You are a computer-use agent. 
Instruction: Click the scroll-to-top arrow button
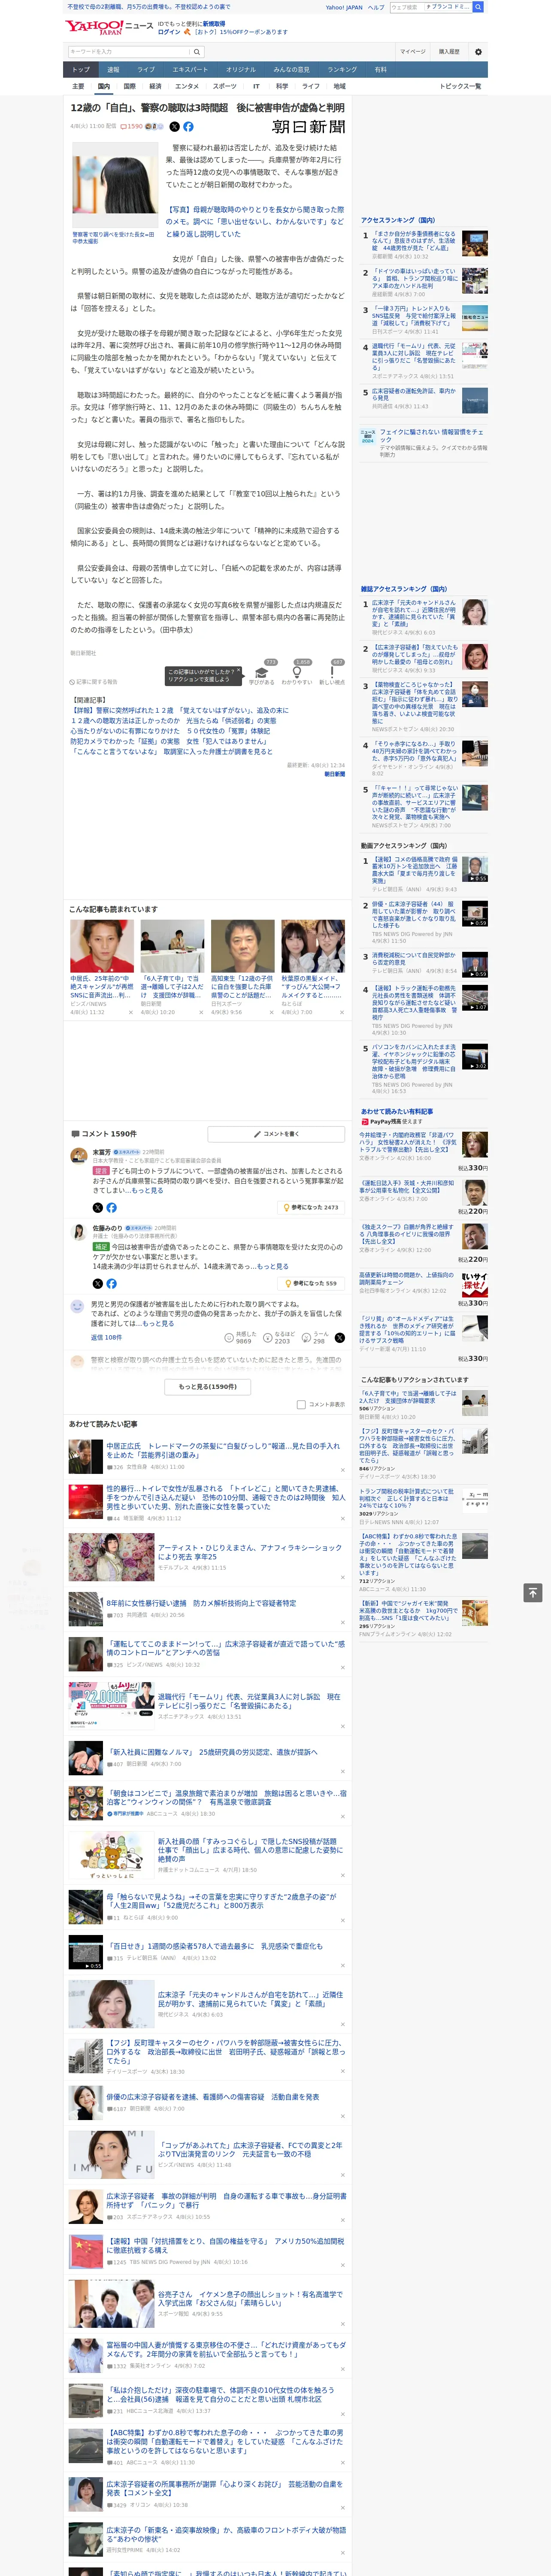click(532, 1592)
